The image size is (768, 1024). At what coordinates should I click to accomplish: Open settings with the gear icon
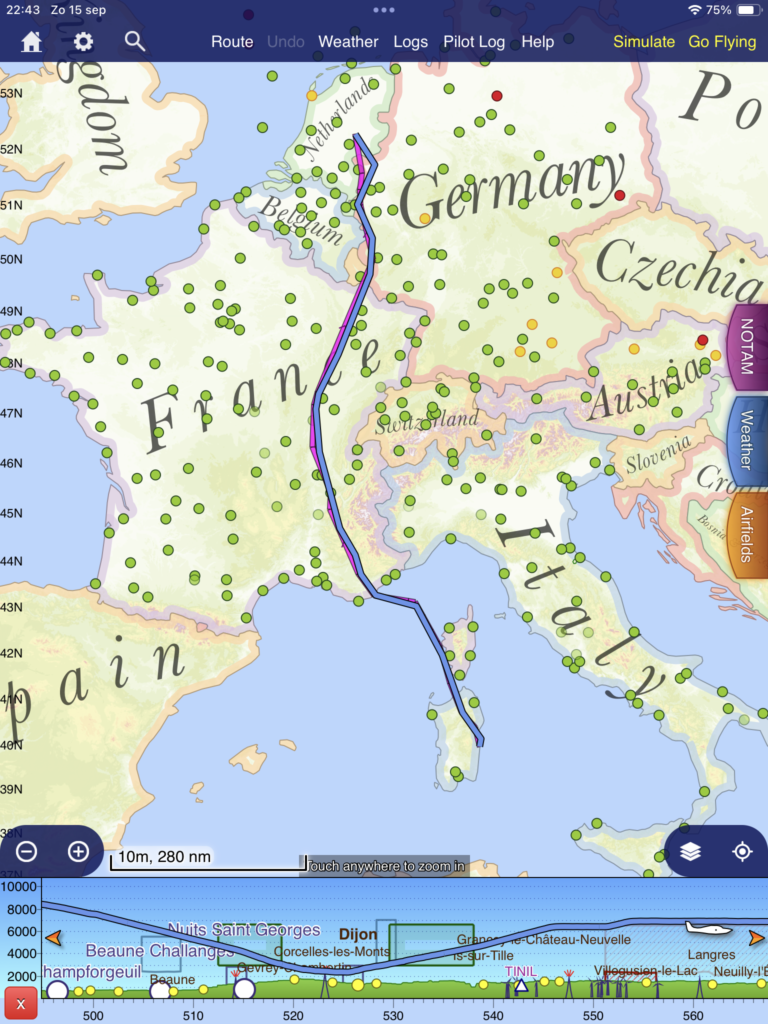[x=83, y=42]
